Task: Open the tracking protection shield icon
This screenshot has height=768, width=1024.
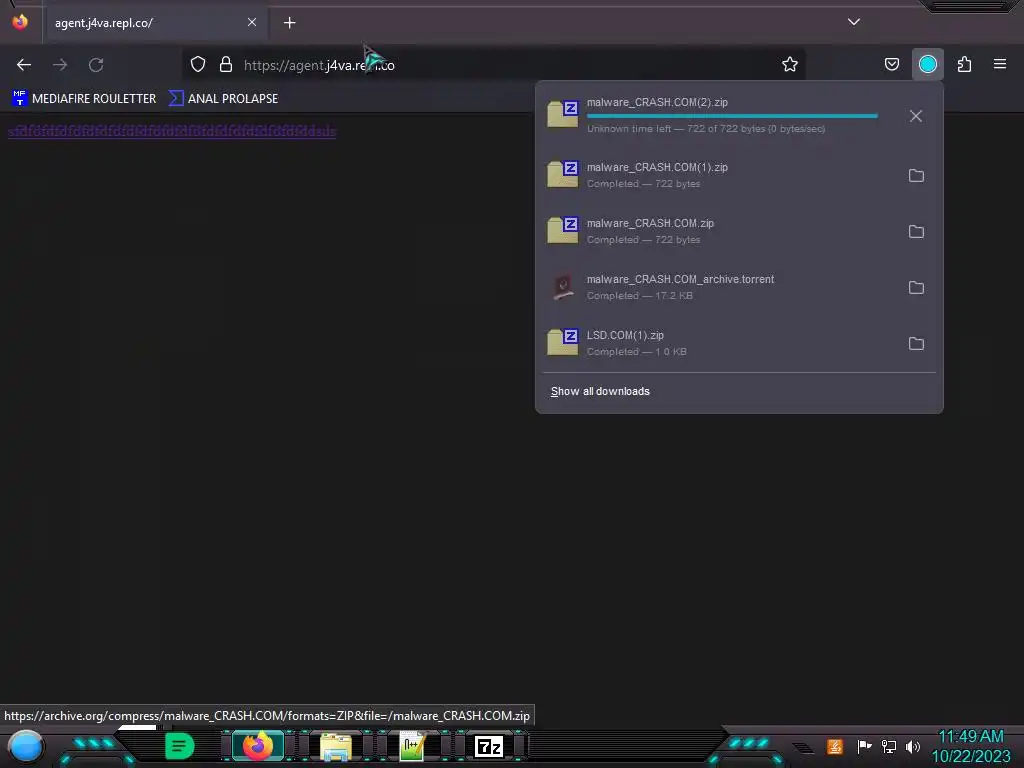Action: point(198,64)
